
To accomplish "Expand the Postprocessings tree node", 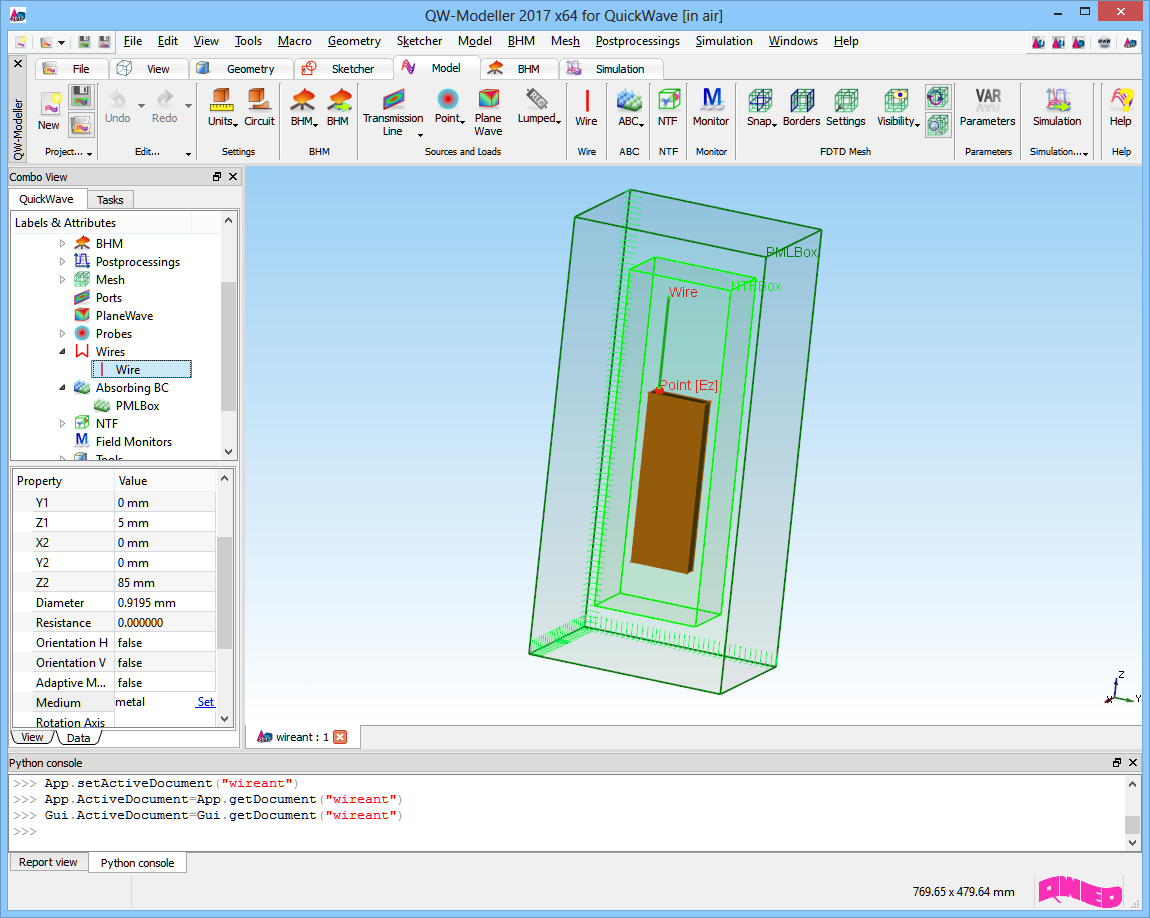I will click(x=62, y=262).
